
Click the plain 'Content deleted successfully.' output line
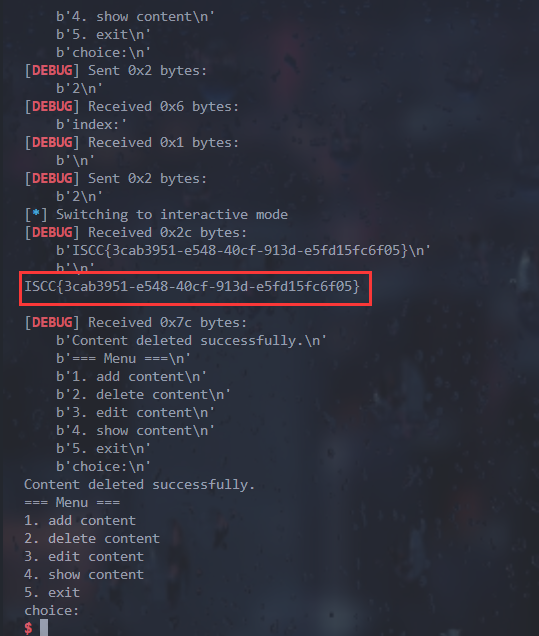tap(140, 485)
